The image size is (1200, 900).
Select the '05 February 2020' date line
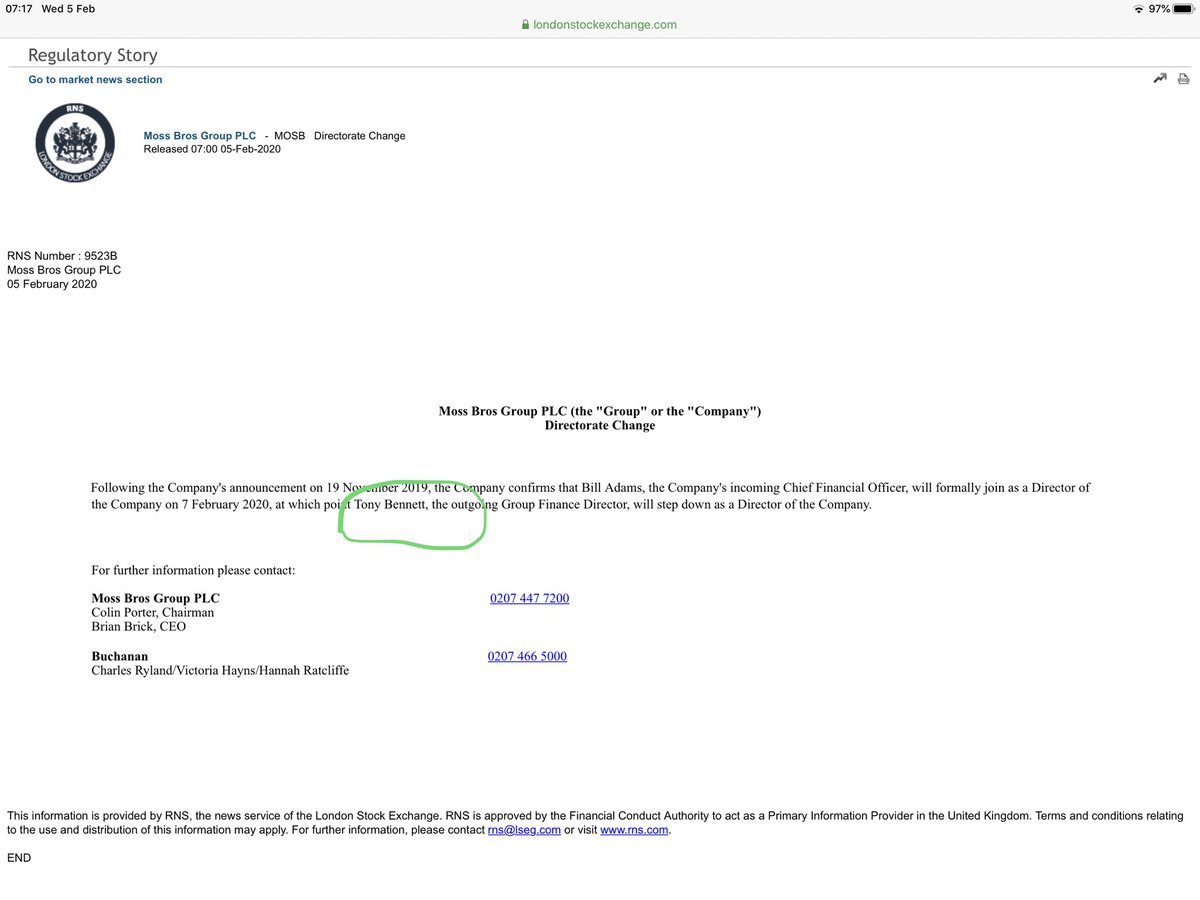click(x=52, y=284)
